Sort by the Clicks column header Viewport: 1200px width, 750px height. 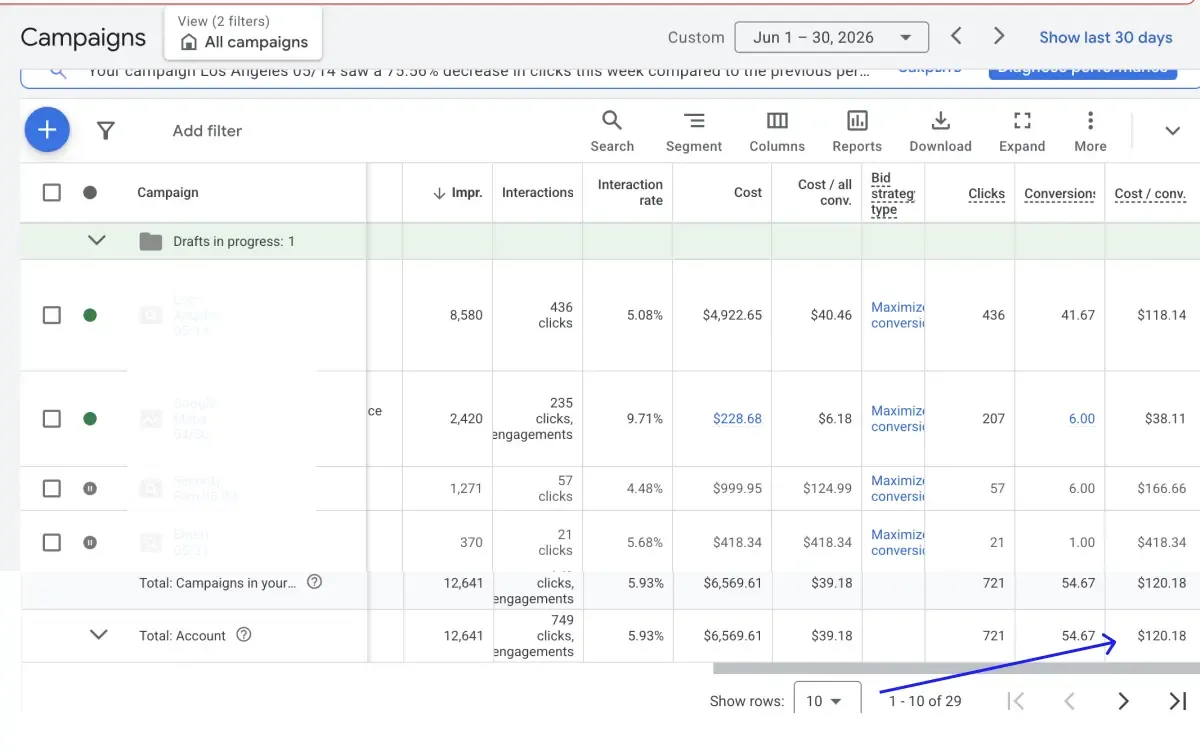click(986, 194)
